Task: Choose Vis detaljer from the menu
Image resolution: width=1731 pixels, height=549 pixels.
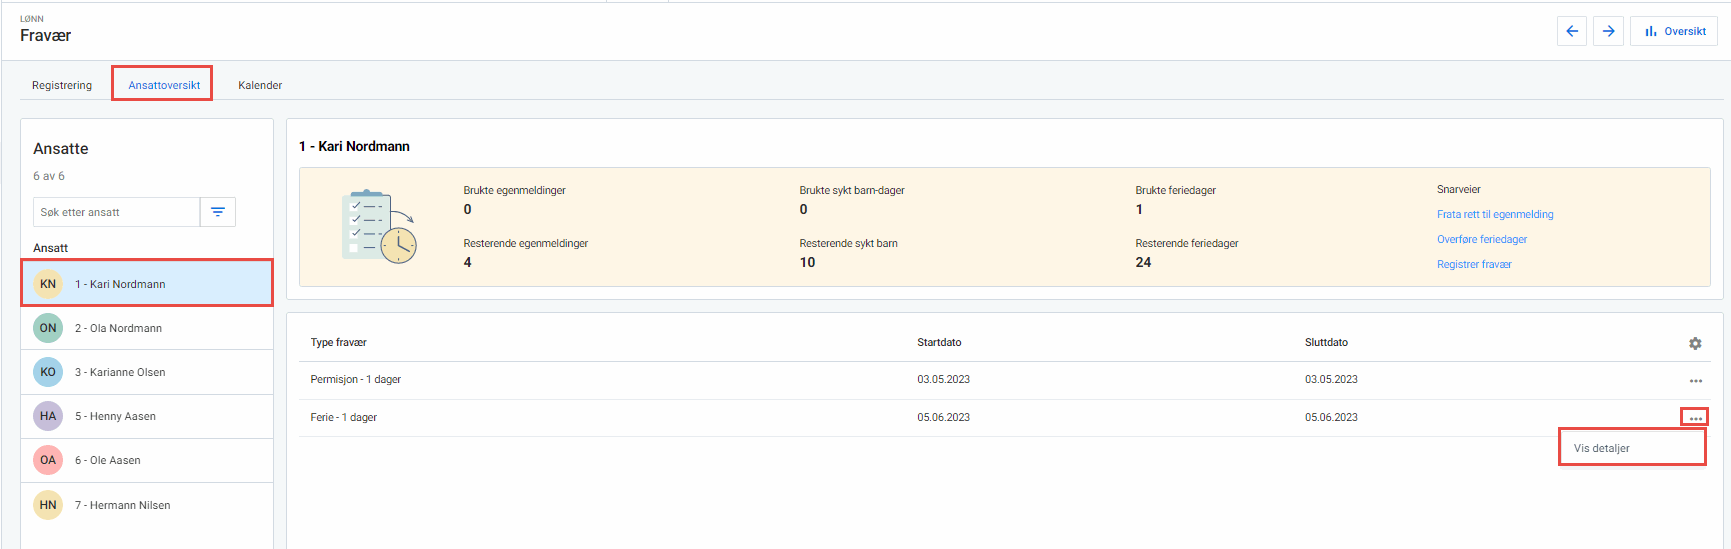Action: click(x=1632, y=448)
